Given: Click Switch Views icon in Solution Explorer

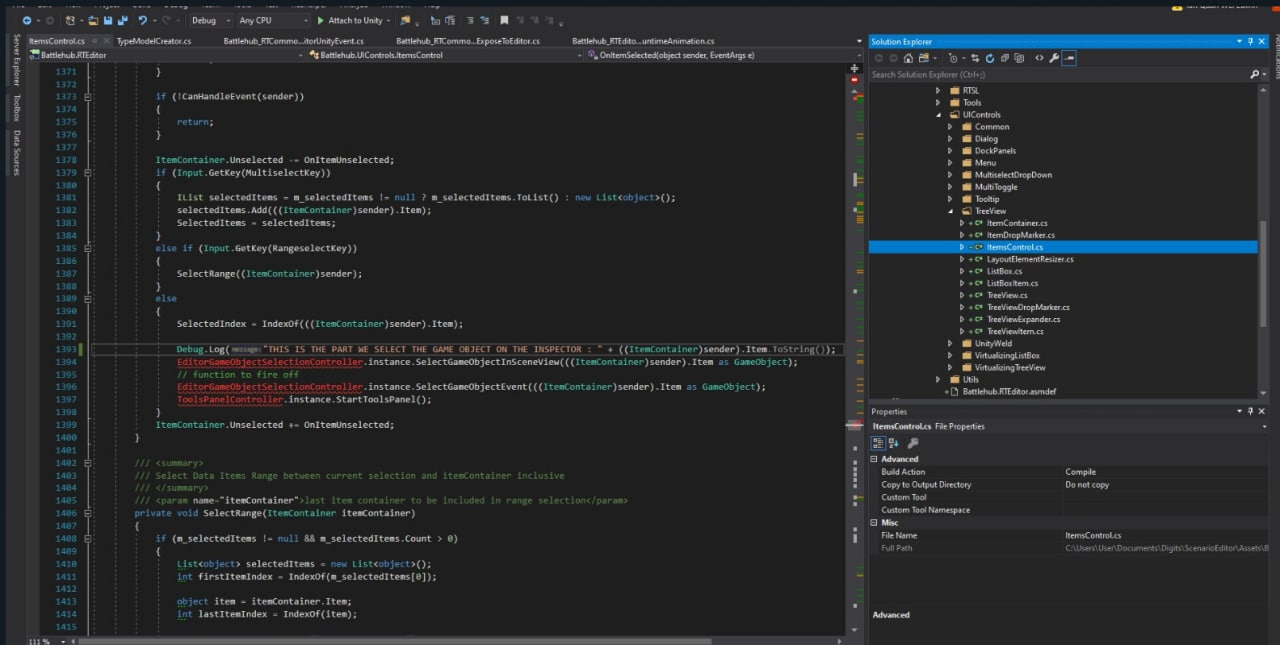Looking at the screenshot, I should (924, 58).
